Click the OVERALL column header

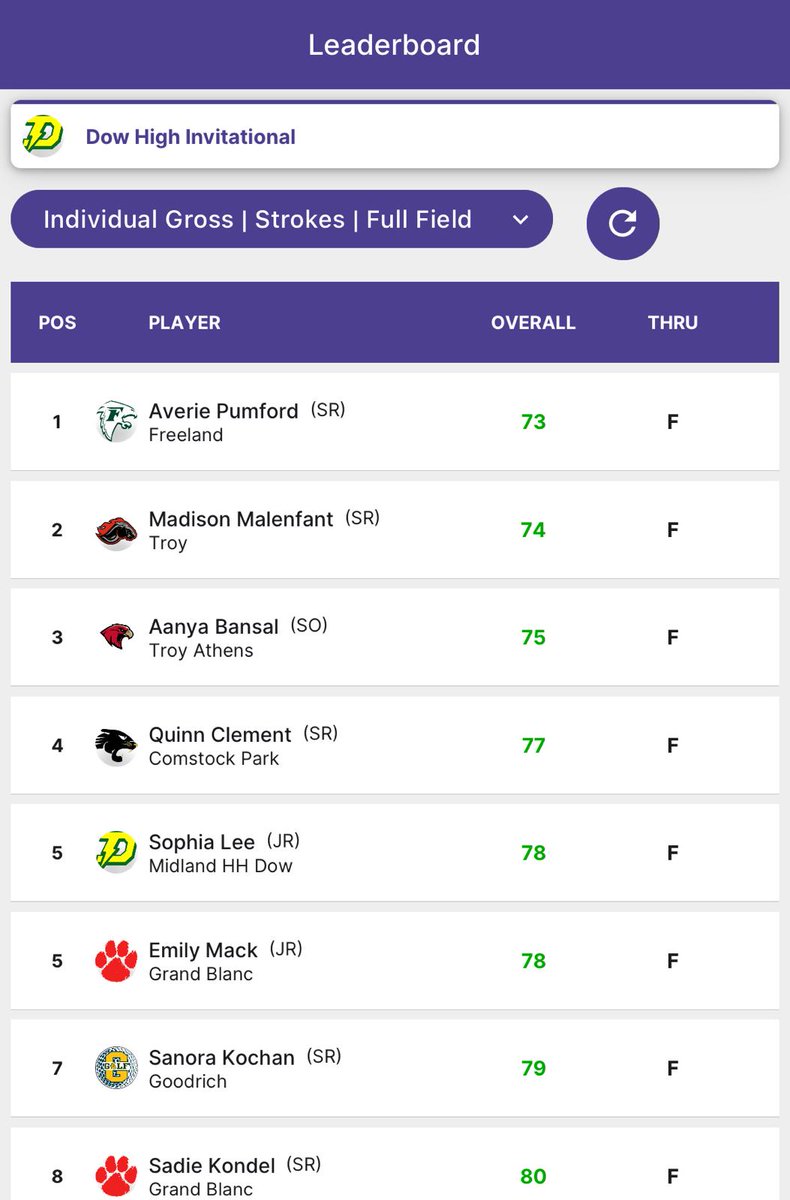coord(533,322)
